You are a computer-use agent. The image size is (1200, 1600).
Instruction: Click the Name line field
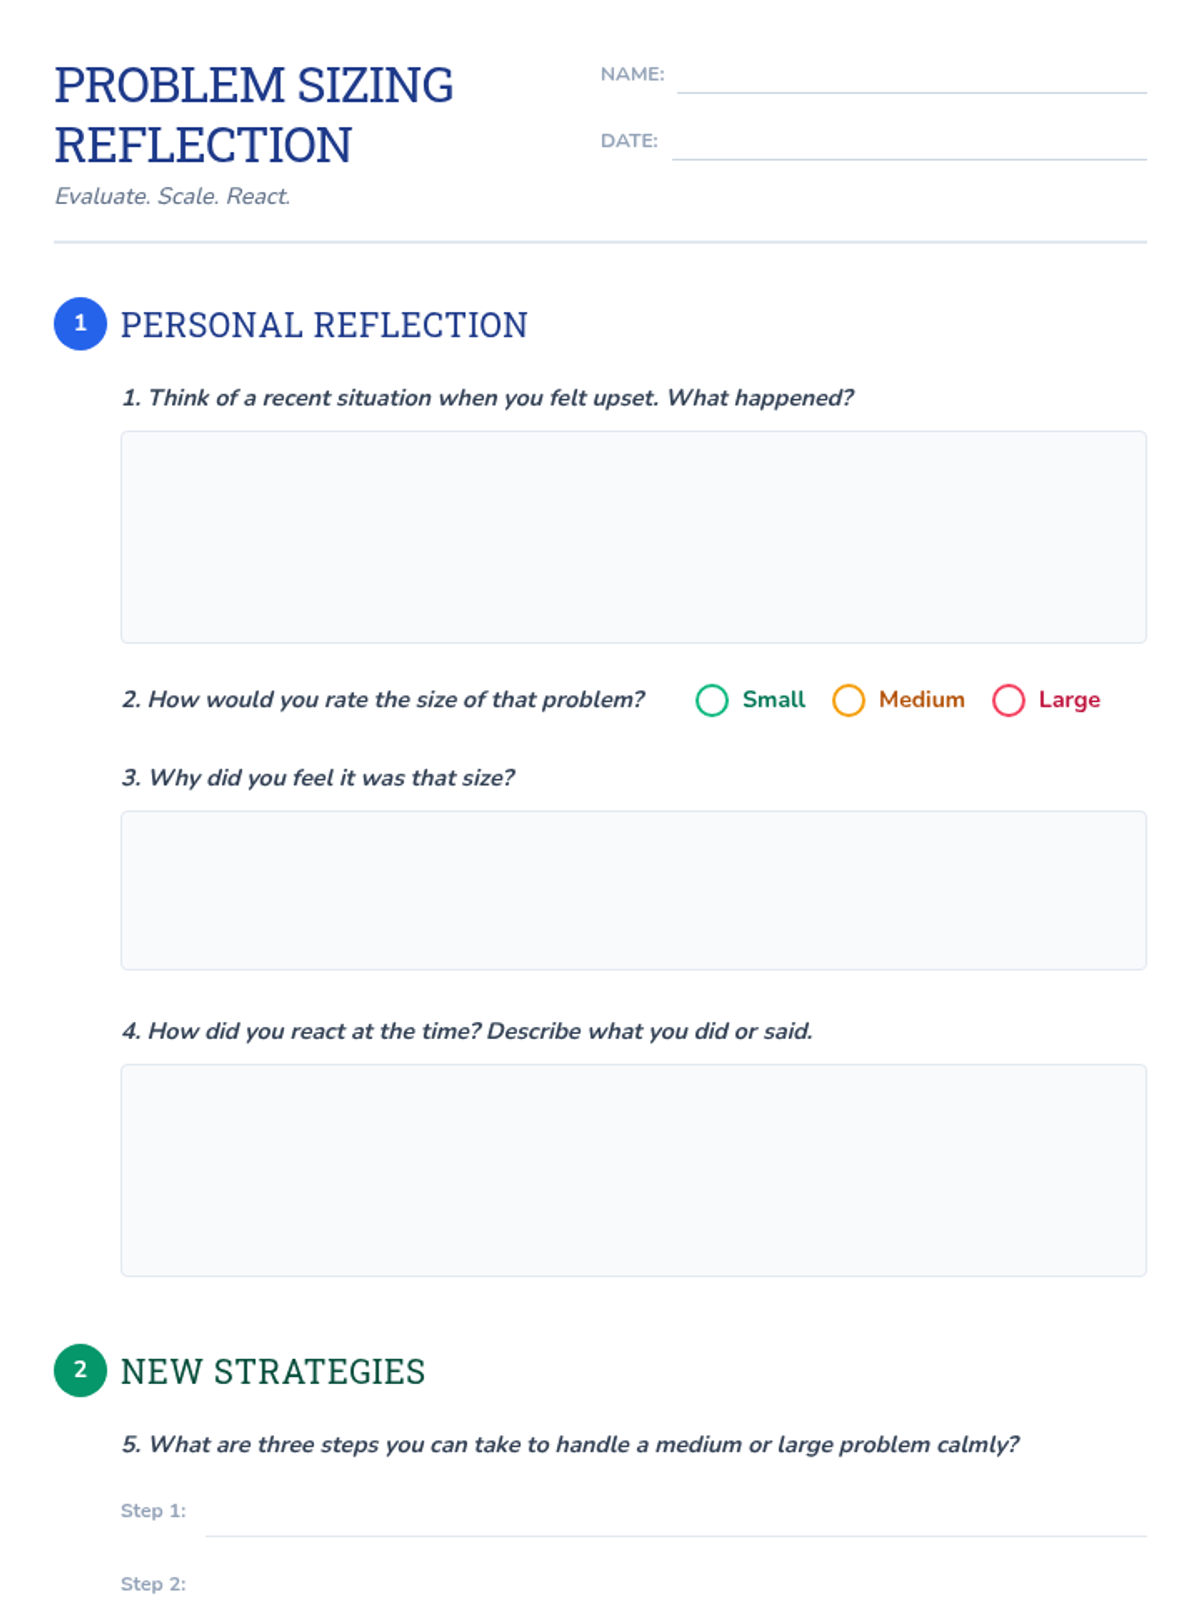tap(912, 76)
